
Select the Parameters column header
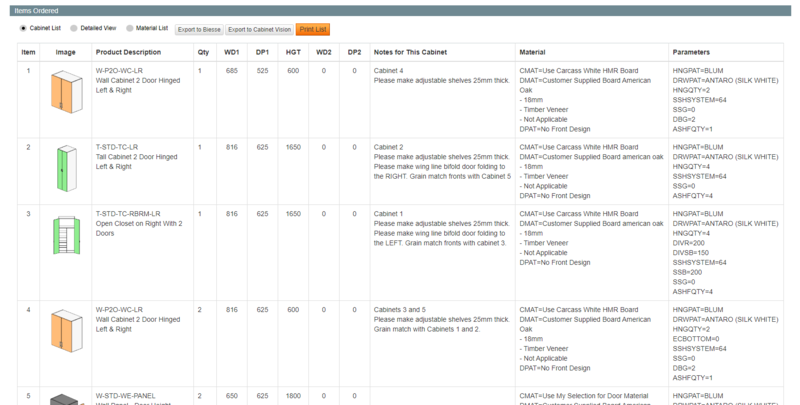tap(692, 51)
